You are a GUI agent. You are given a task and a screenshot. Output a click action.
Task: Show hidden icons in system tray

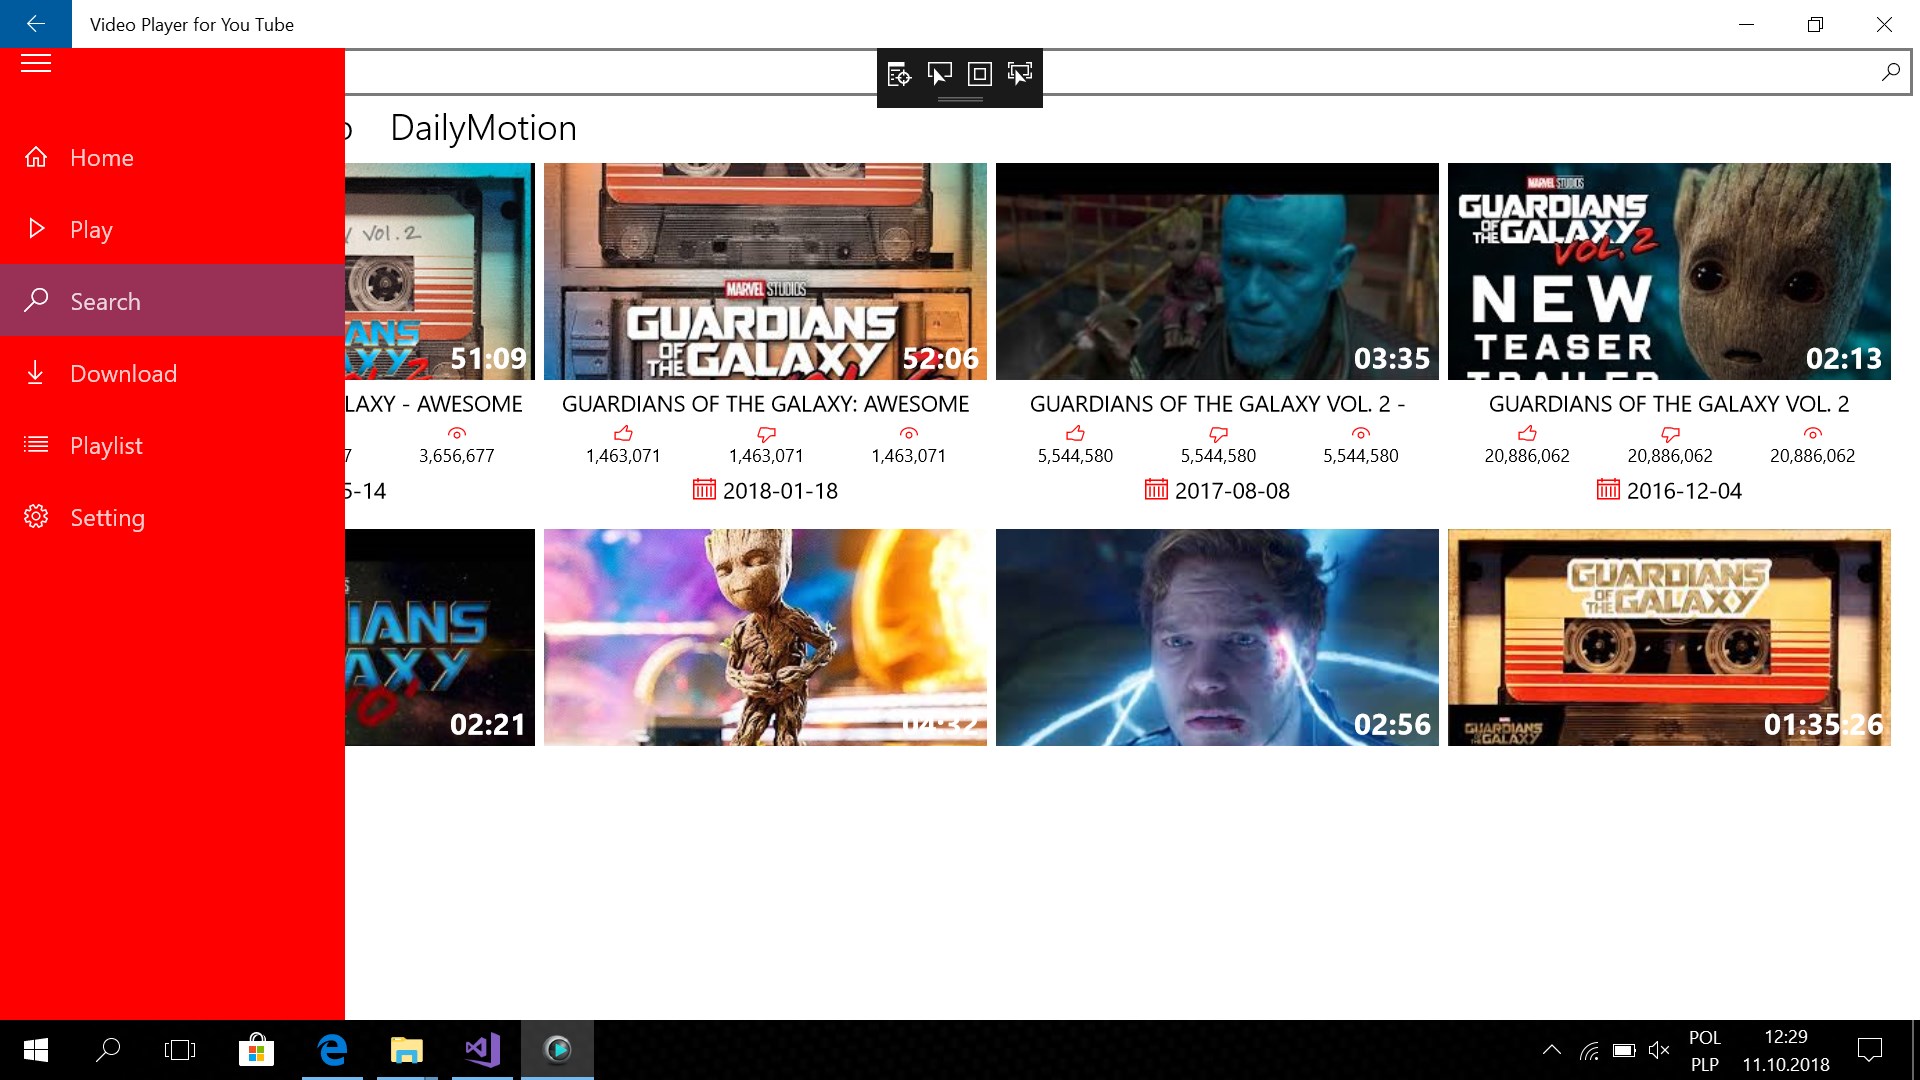[1551, 1050]
